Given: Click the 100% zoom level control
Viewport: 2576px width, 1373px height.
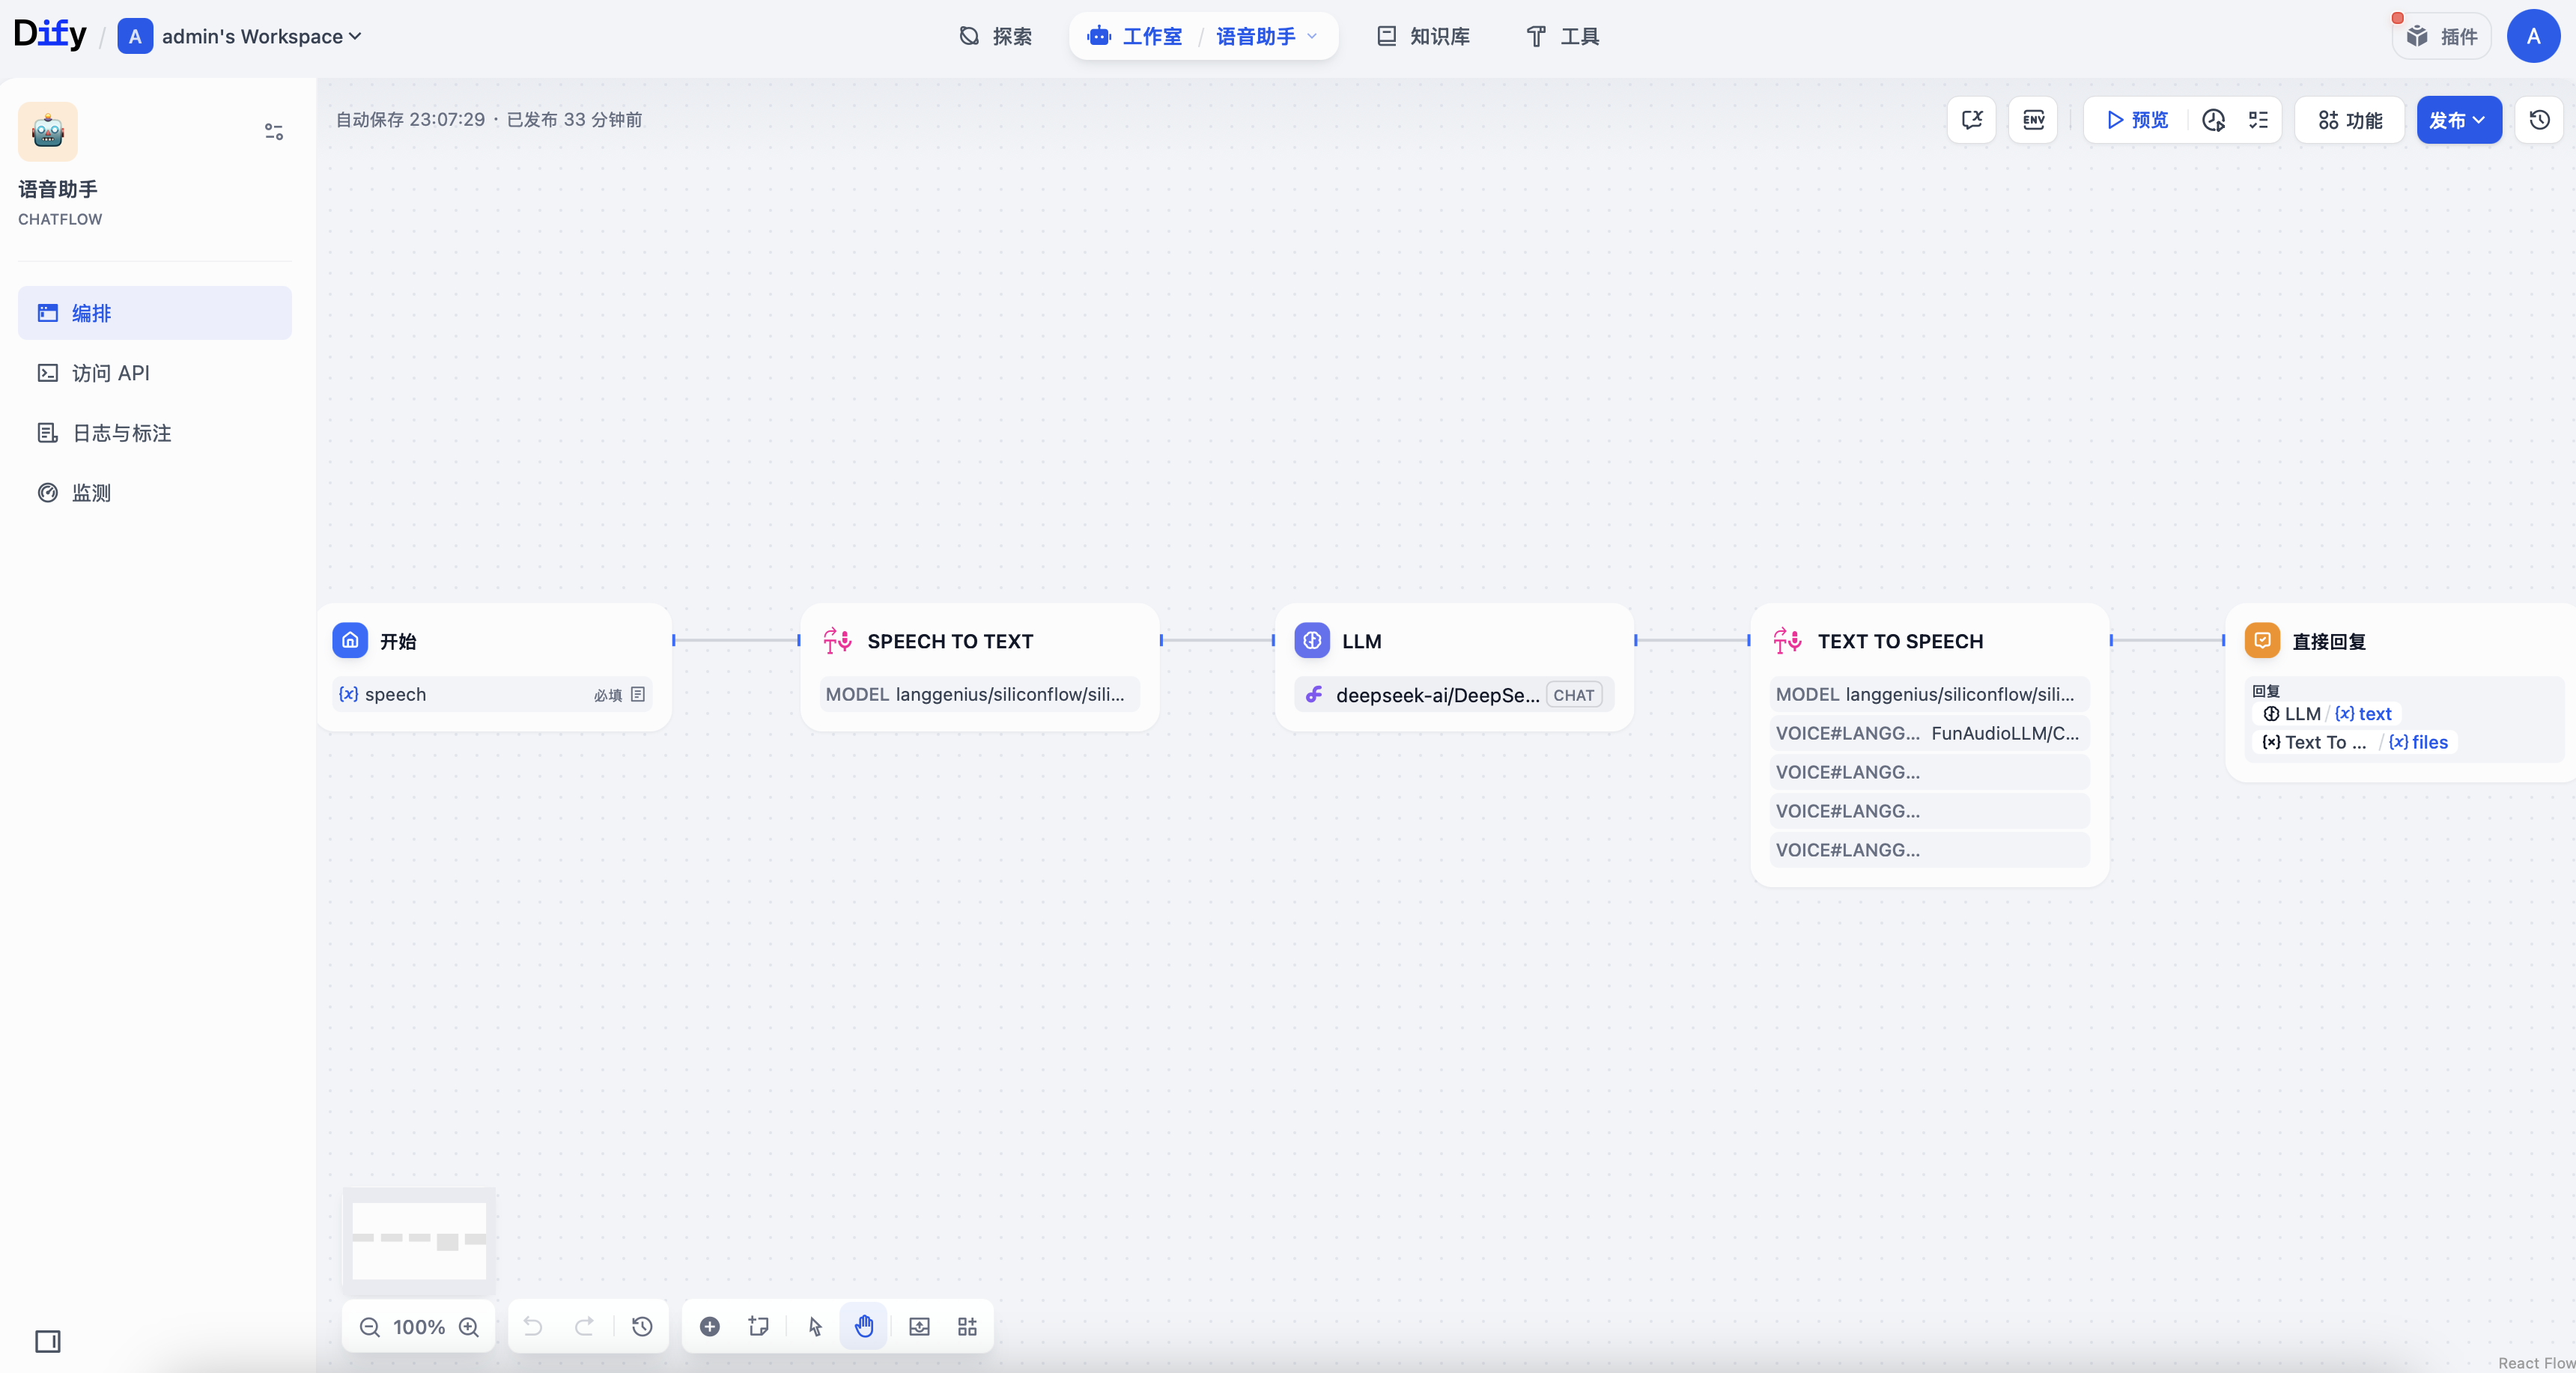Looking at the screenshot, I should (418, 1326).
